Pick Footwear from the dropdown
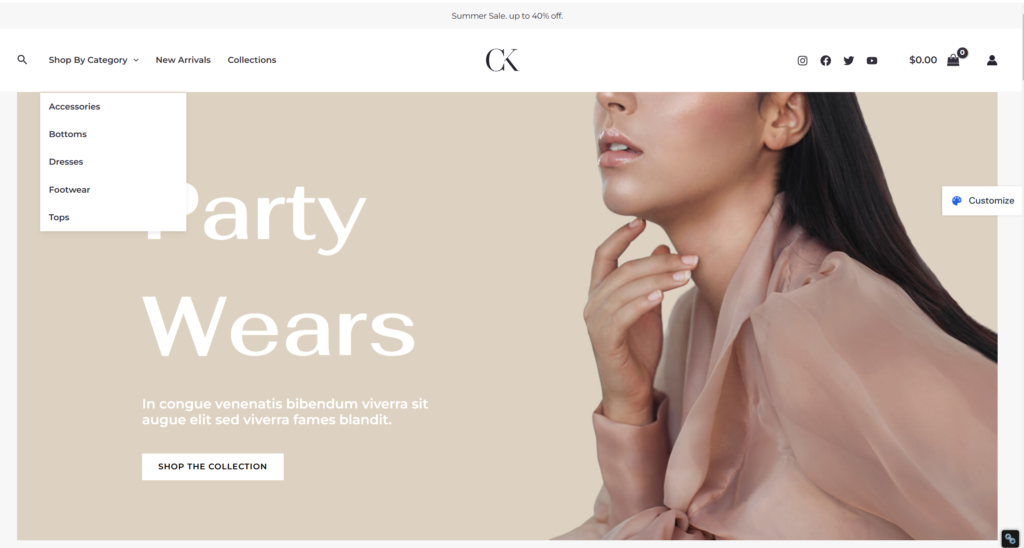Viewport: 1024px width, 548px height. [x=69, y=189]
